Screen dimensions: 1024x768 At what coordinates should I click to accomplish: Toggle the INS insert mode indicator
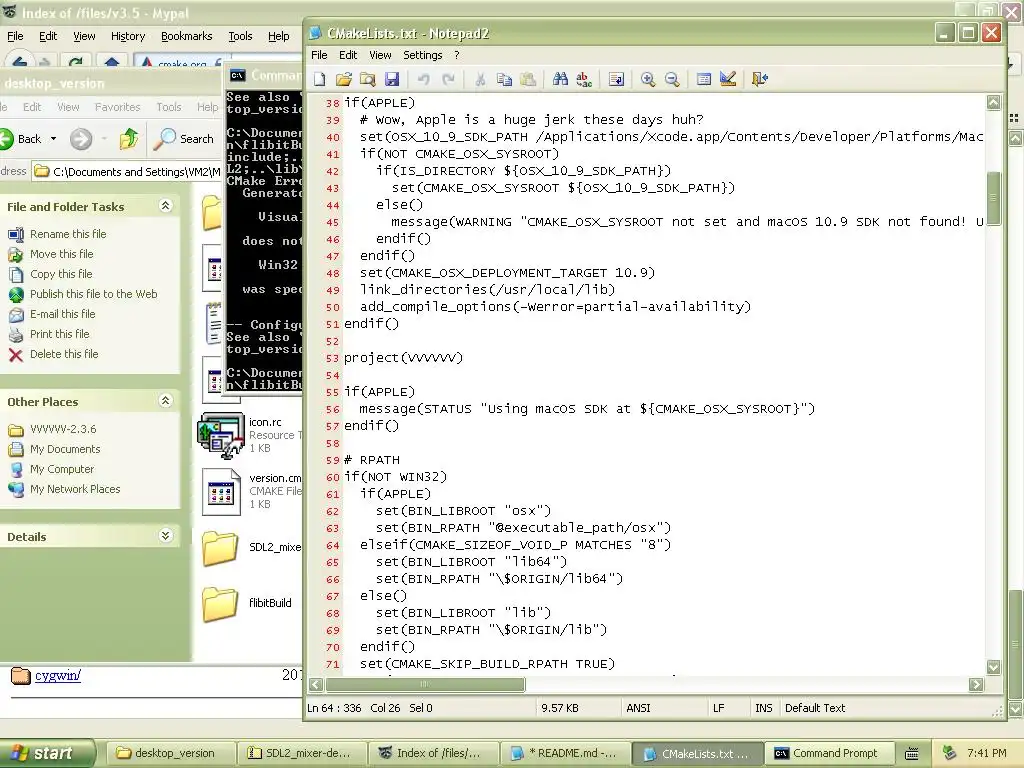pos(763,708)
